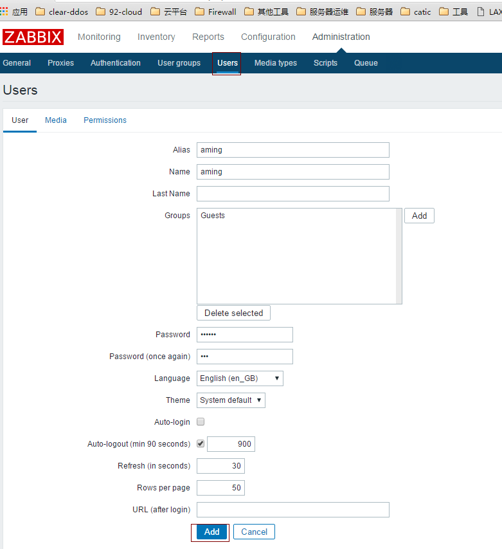502x549 pixels.
Task: Click the Groups list scrollbar
Action: tap(399, 256)
